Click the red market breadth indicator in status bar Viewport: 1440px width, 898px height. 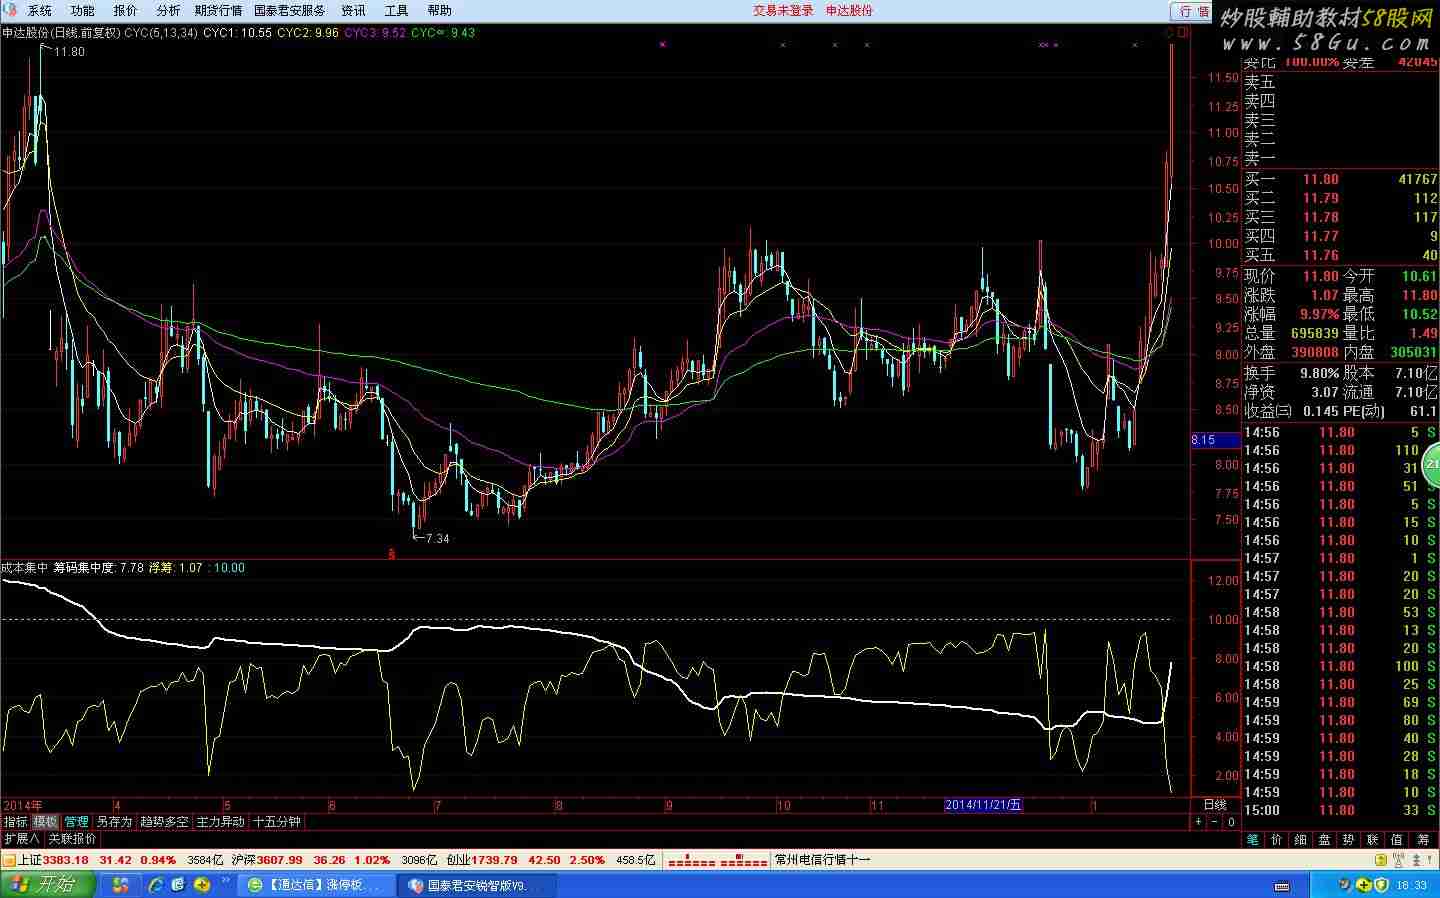tap(717, 859)
